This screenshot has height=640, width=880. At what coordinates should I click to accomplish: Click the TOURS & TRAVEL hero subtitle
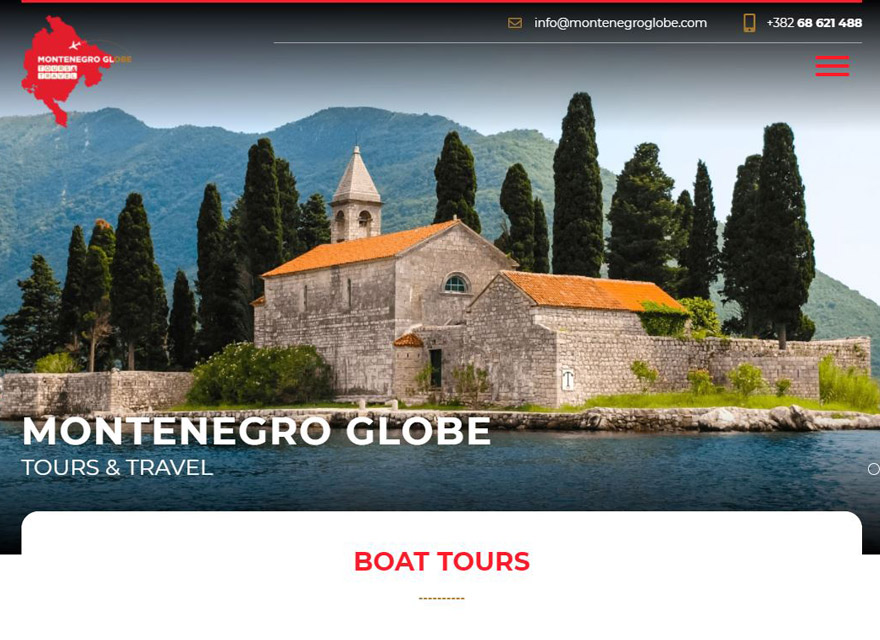click(x=117, y=468)
